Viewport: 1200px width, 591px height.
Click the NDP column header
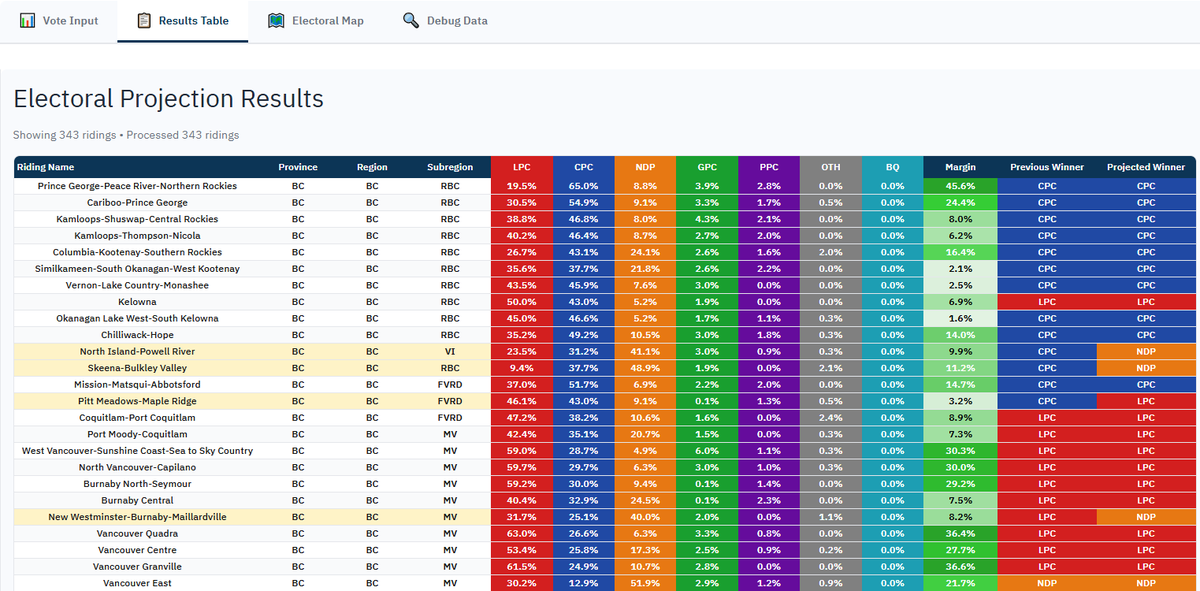[x=645, y=167]
